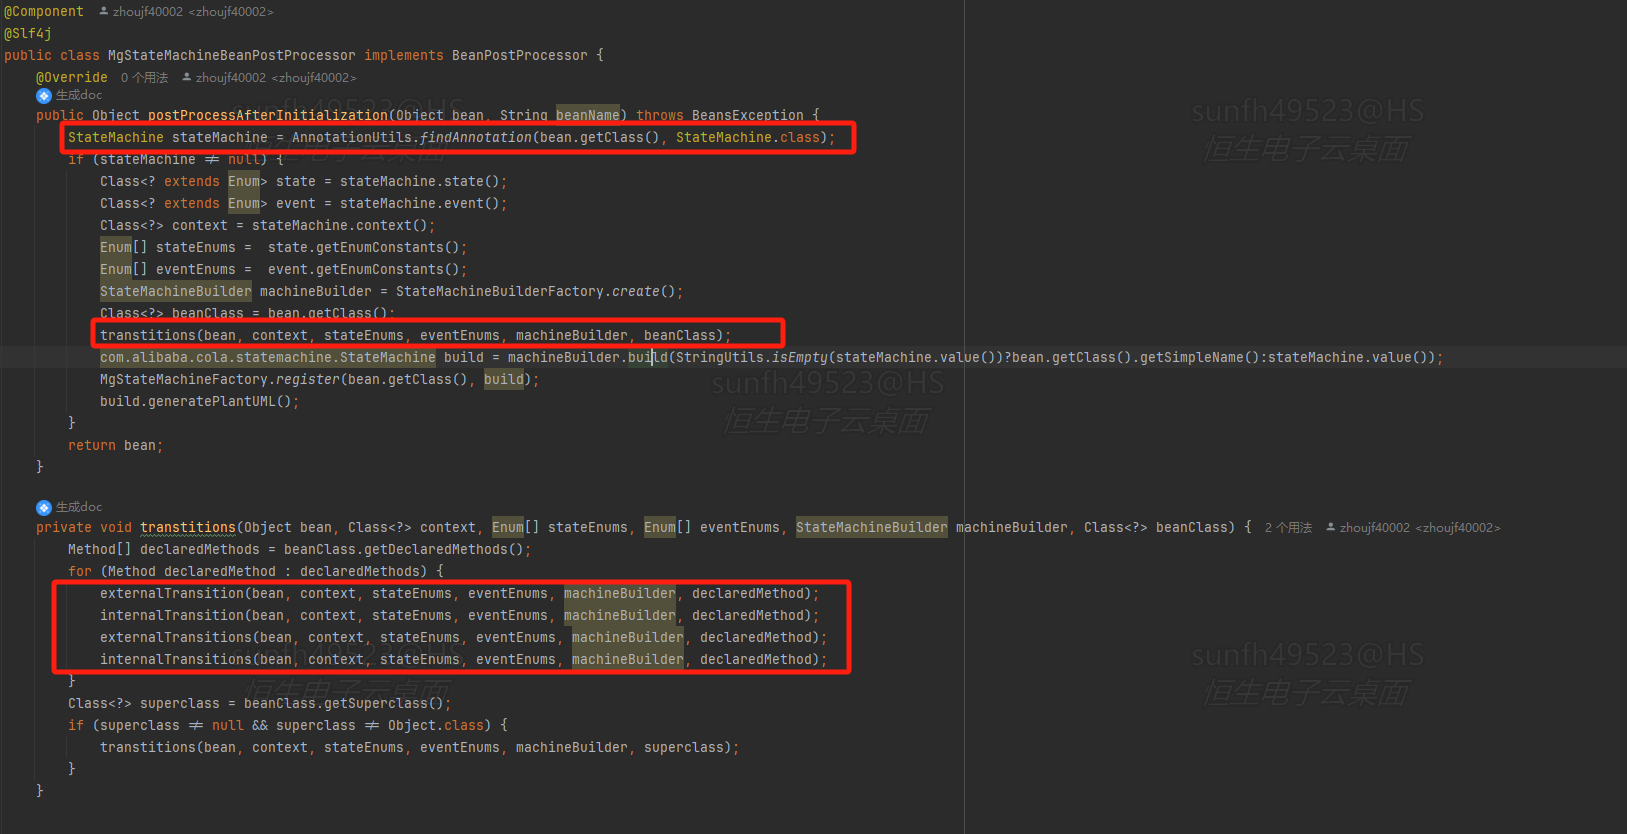Image resolution: width=1627 pixels, height=834 pixels.
Task: Click the author person icon after '2 个用法'
Action: 1330,527
